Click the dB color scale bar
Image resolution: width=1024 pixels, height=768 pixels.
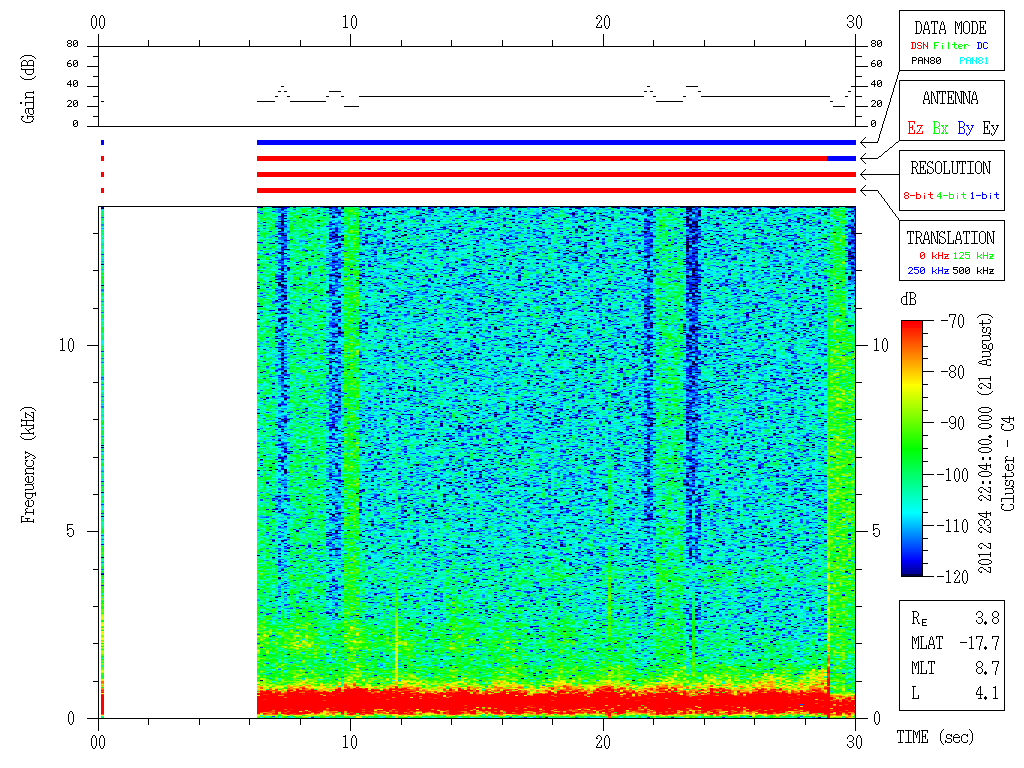coord(912,448)
